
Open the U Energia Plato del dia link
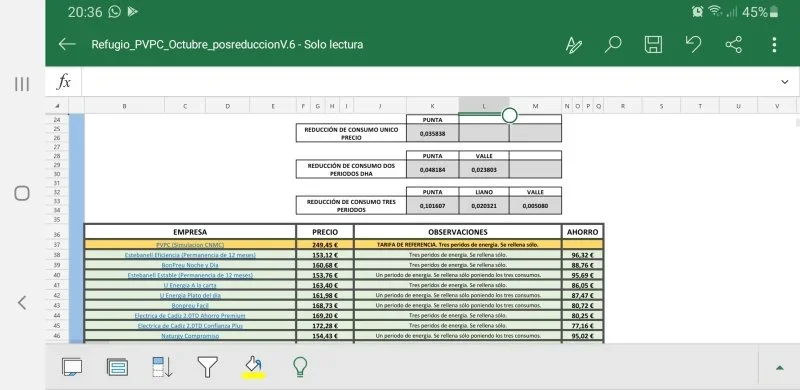[x=190, y=296]
